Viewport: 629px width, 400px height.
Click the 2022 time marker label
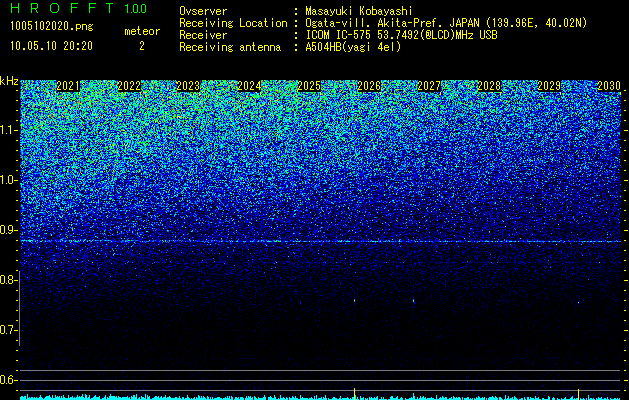(129, 86)
